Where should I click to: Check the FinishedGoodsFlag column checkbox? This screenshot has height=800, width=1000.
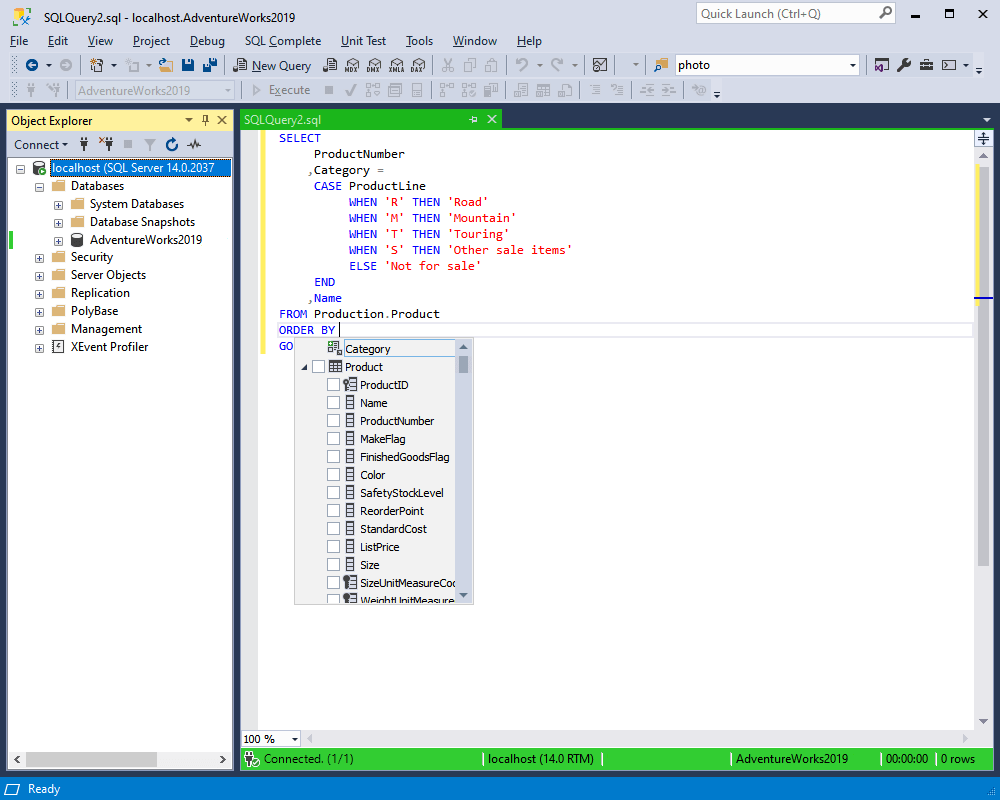click(x=333, y=457)
